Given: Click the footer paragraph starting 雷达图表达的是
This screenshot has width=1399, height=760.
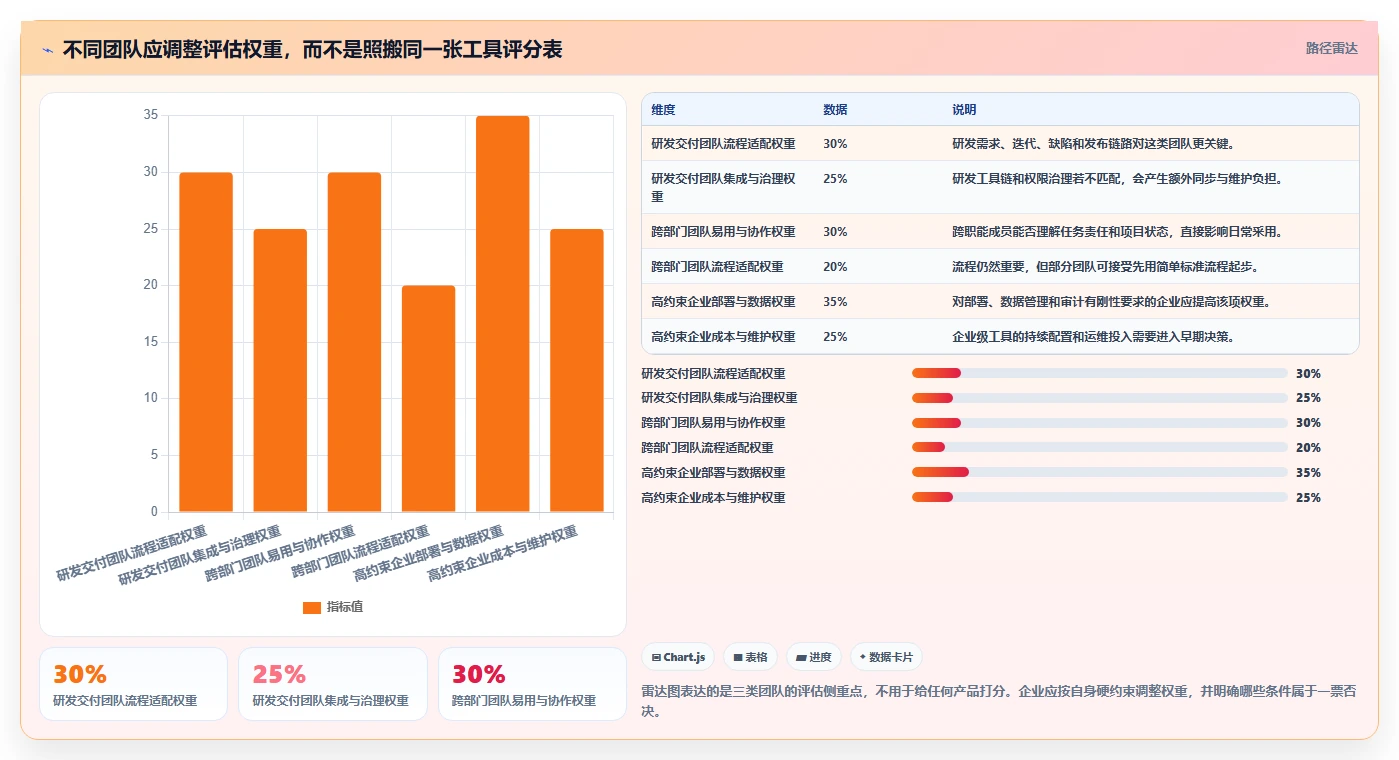Looking at the screenshot, I should [x=999, y=701].
